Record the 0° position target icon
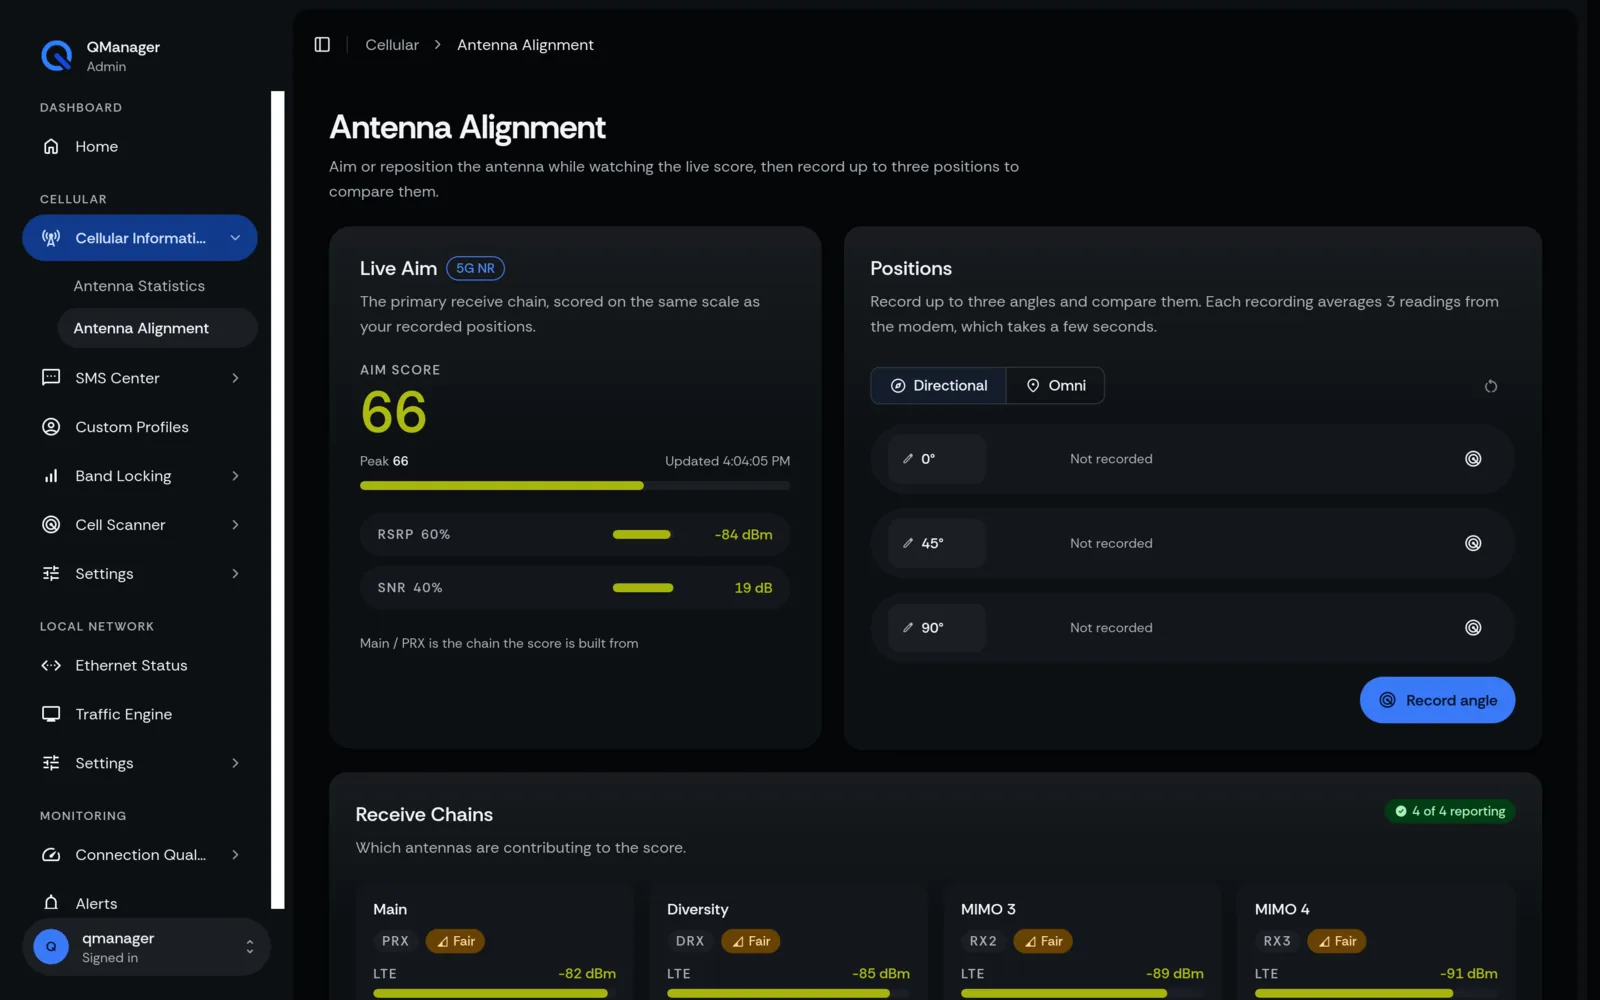The height and width of the screenshot is (1000, 1600). click(1473, 459)
